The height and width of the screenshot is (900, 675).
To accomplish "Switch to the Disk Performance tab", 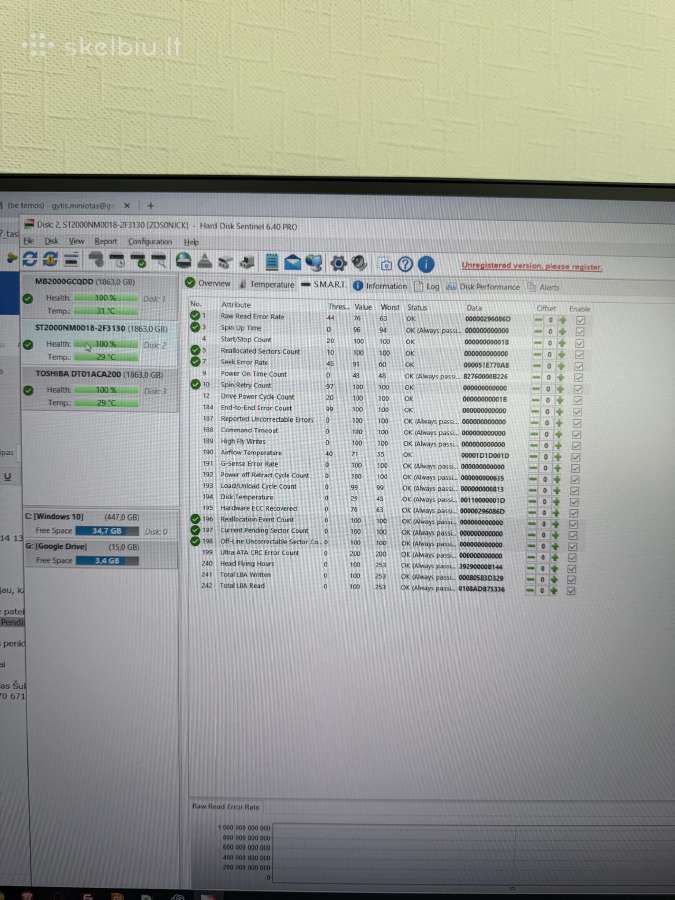I will coord(483,286).
